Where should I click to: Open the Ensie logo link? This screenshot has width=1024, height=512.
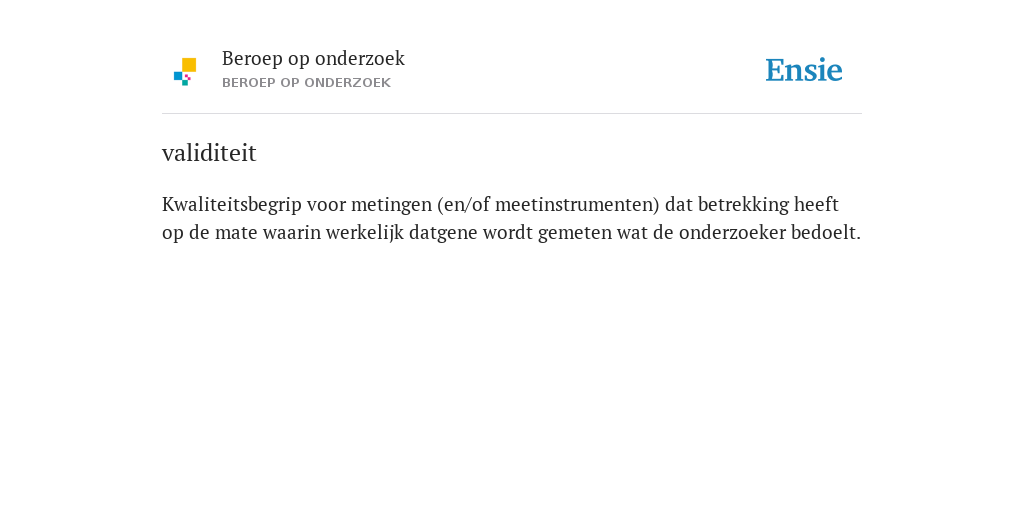pyautogui.click(x=804, y=70)
